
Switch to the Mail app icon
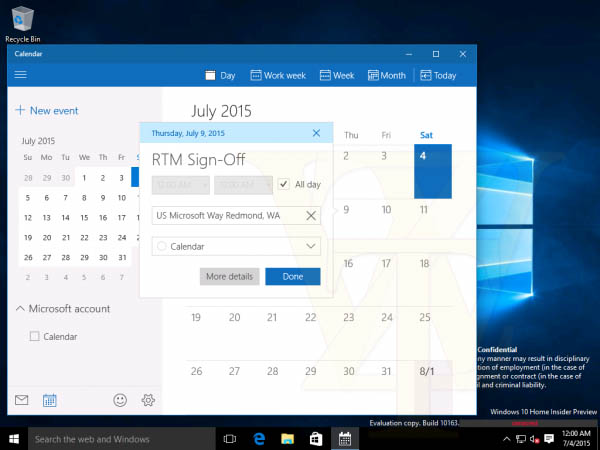pos(21,400)
